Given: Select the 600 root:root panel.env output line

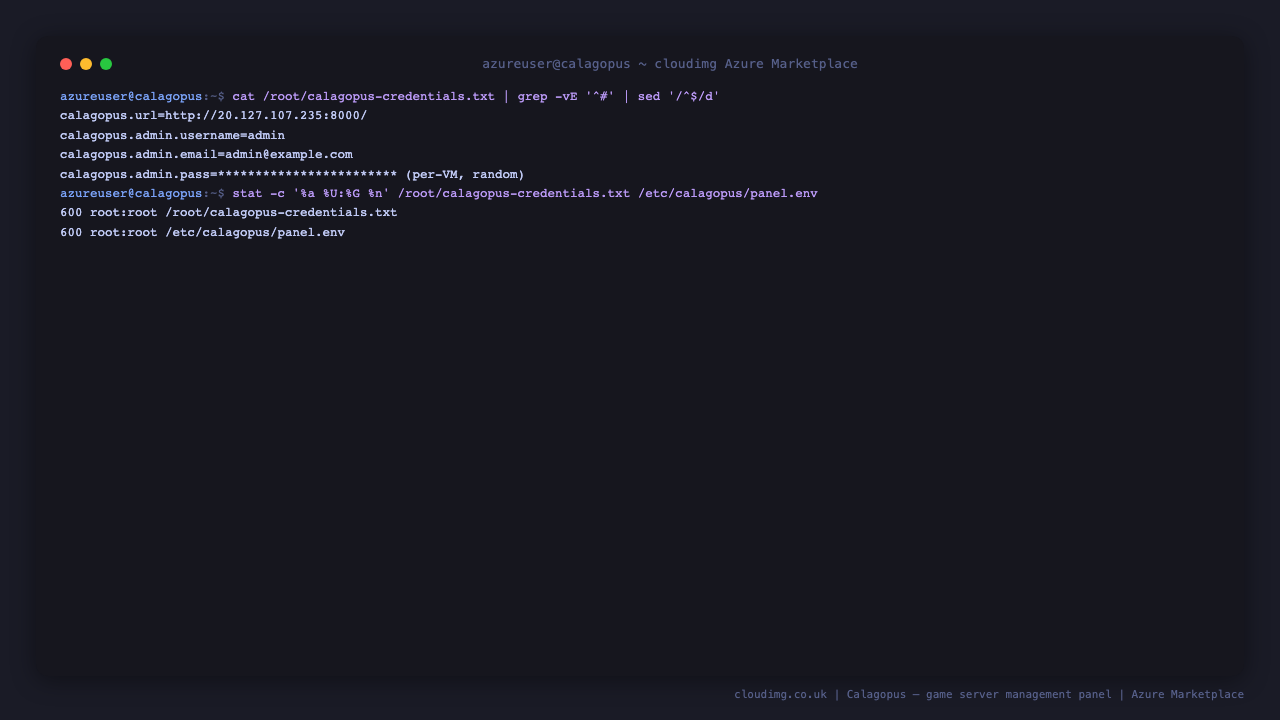Looking at the screenshot, I should (202, 232).
